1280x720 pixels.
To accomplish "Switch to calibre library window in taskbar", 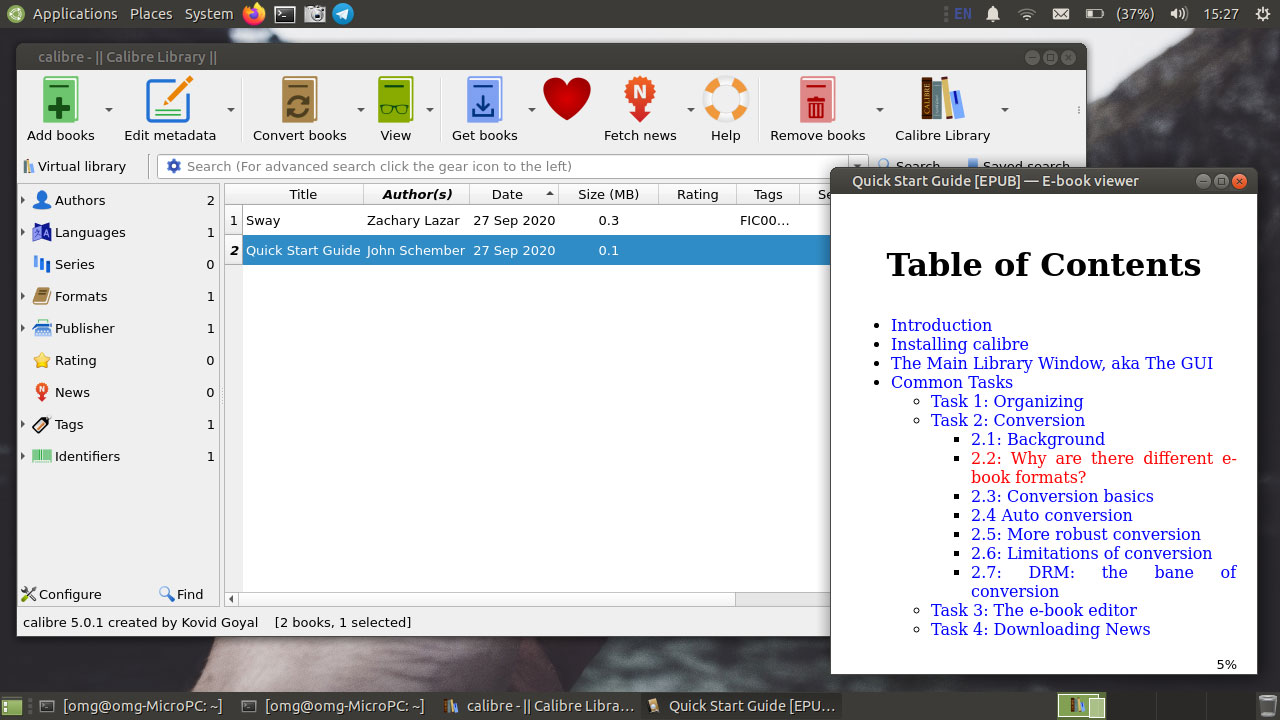I will [x=538, y=706].
